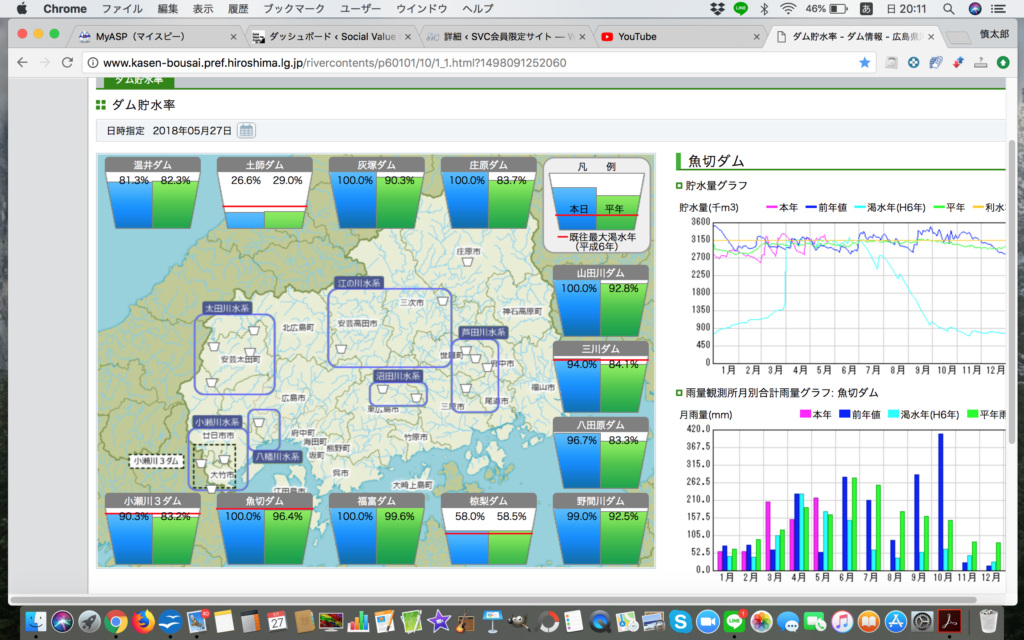Screen dimensions: 1024x640
Task: Open Finder from the Dock
Action: [x=37, y=621]
